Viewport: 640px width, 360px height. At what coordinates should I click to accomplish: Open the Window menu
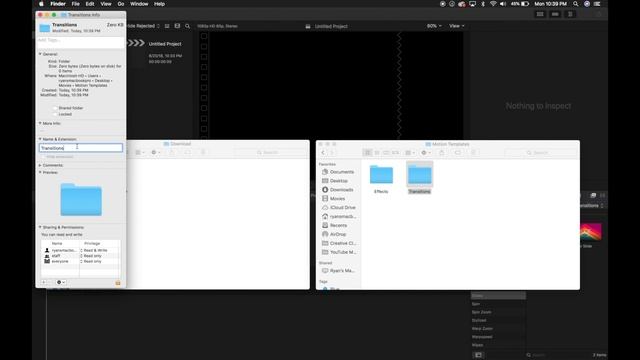point(139,4)
